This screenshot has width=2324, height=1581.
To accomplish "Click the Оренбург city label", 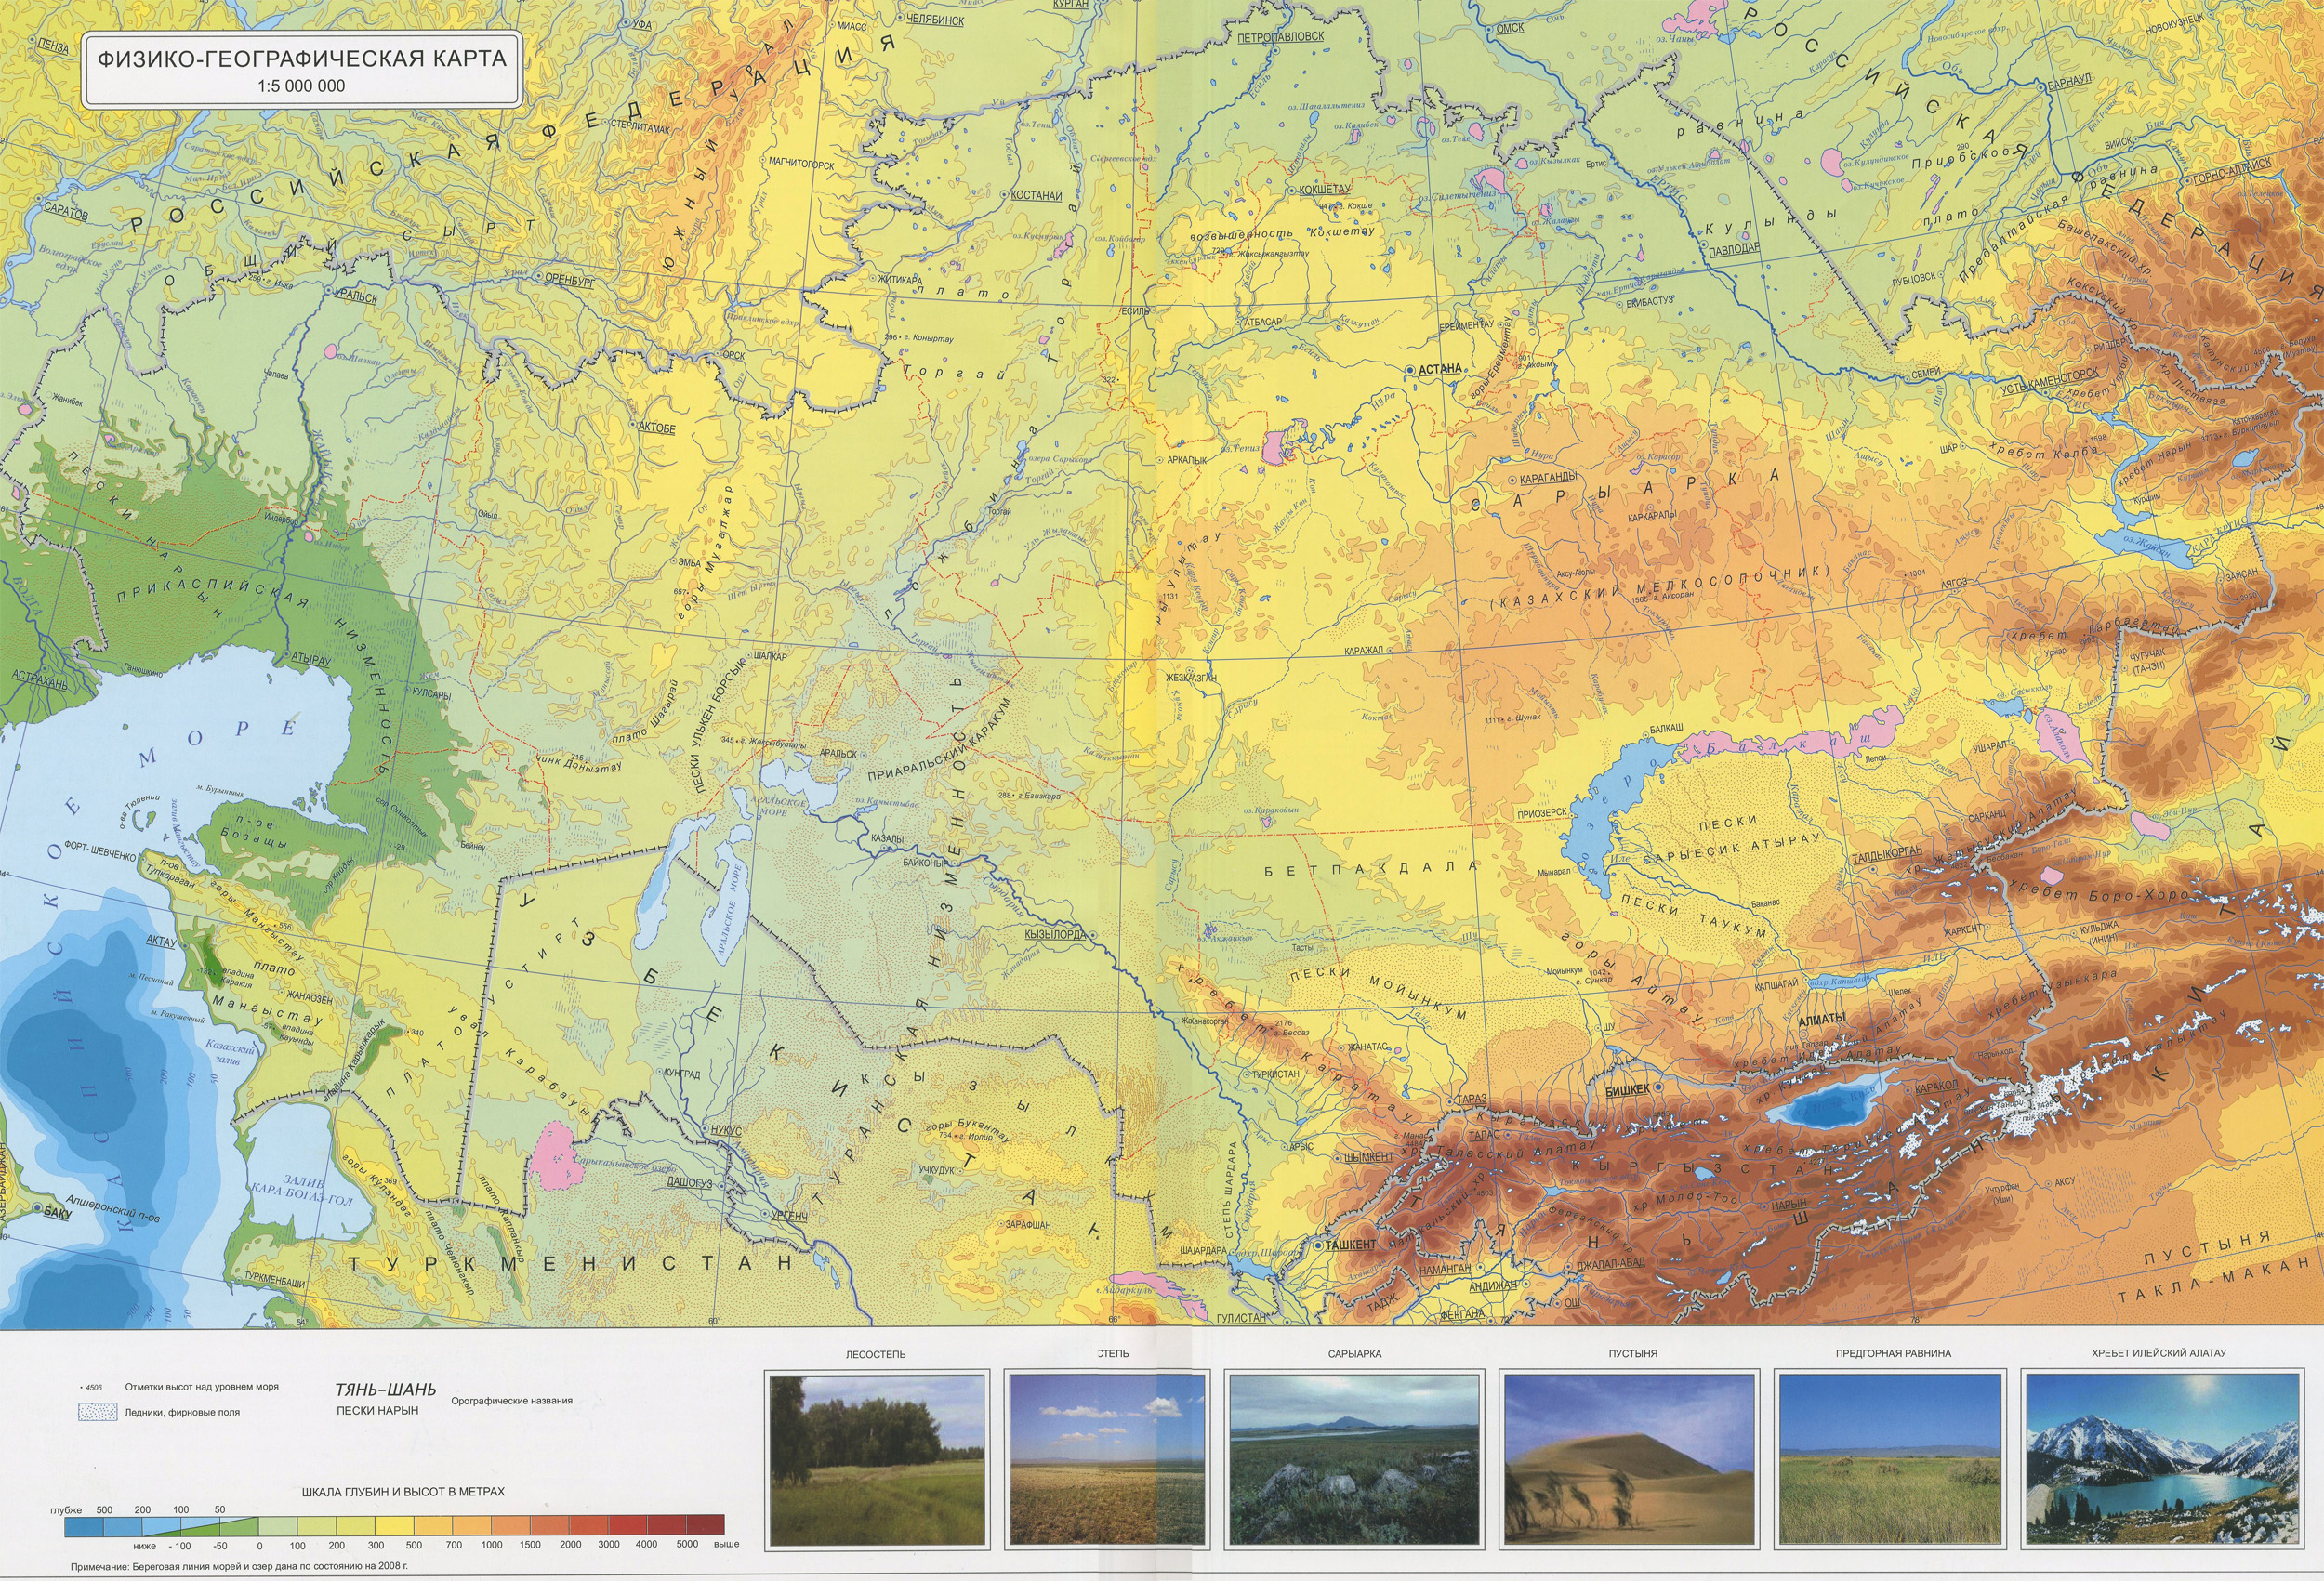I will coord(570,282).
